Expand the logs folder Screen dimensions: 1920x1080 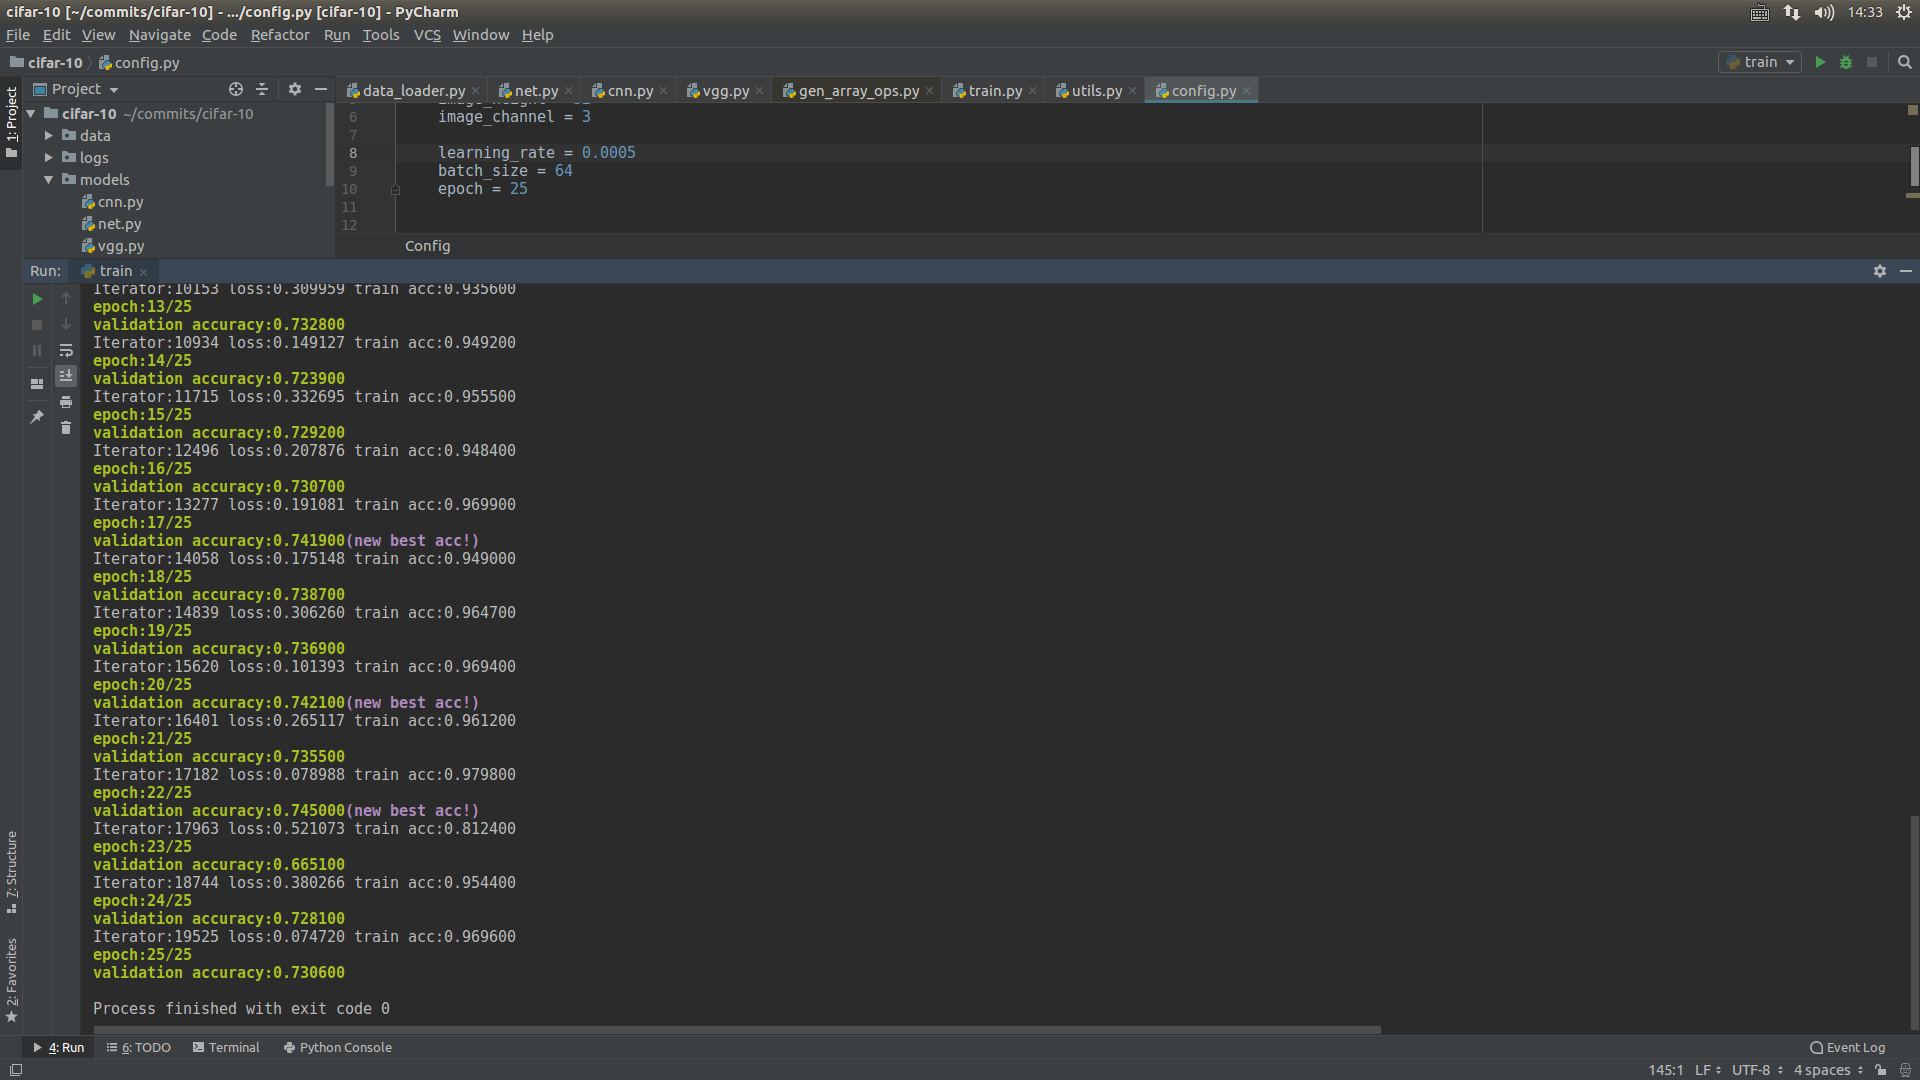(x=48, y=158)
